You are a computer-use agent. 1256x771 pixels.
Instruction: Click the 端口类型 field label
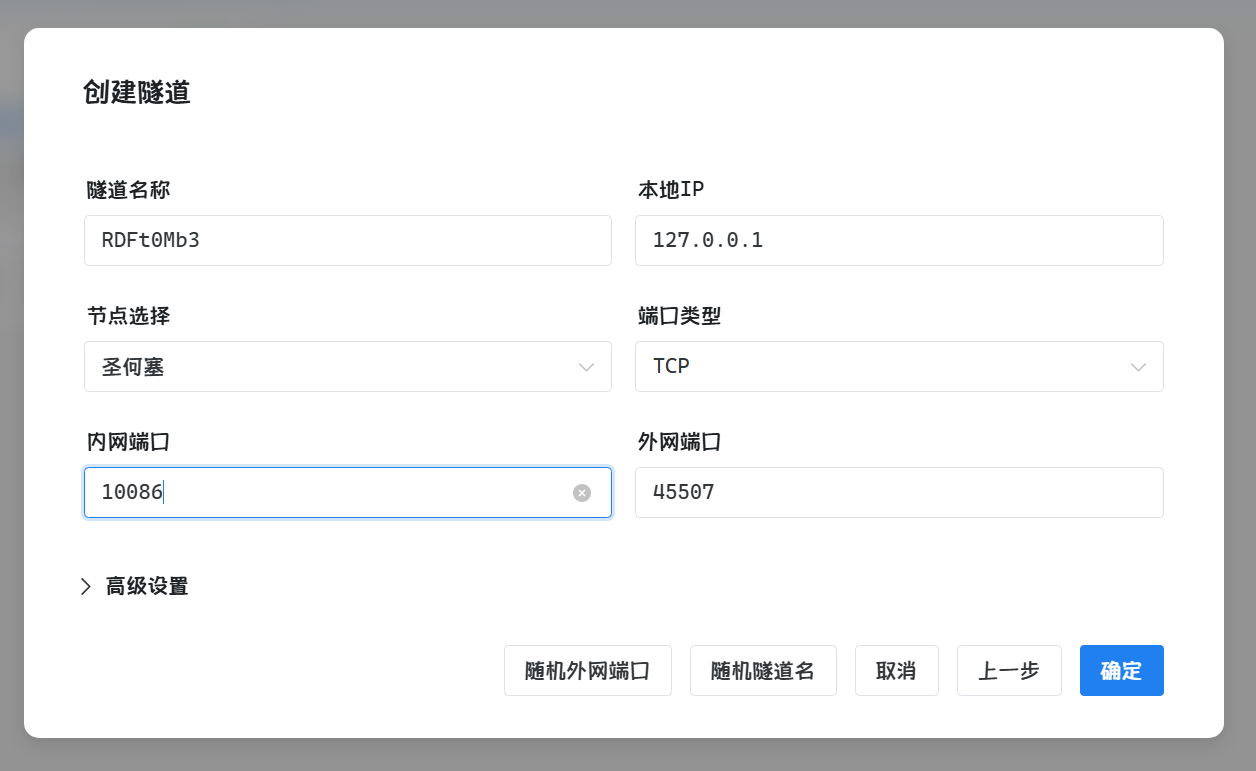(679, 316)
